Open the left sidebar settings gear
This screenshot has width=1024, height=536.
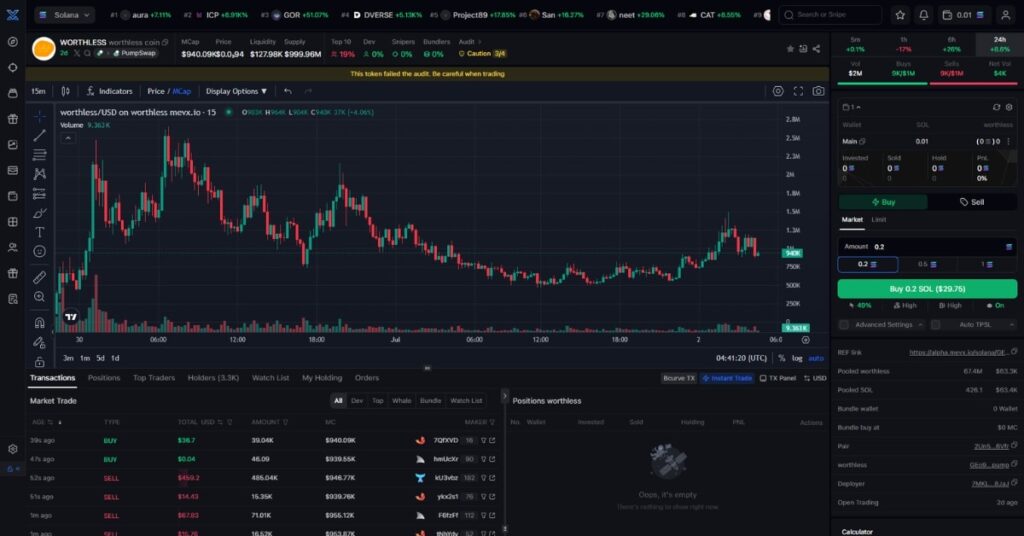point(12,449)
